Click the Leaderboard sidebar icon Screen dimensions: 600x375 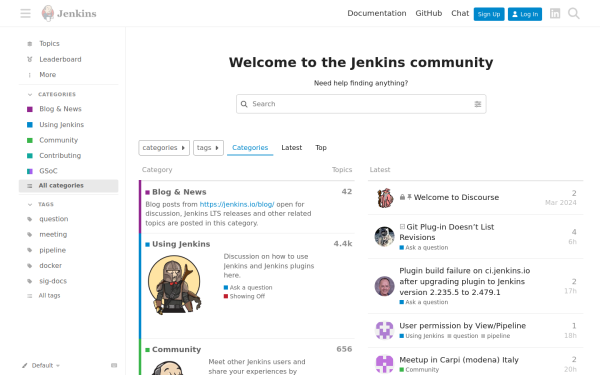point(30,59)
